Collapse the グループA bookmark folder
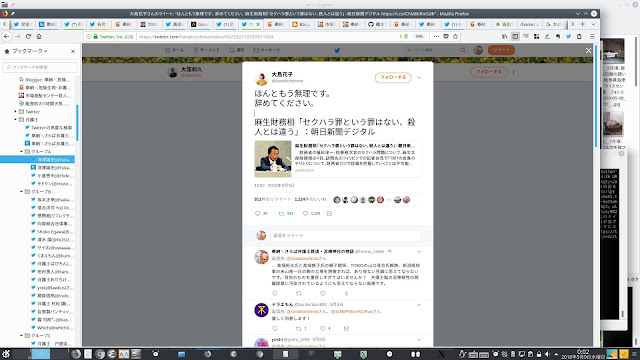 pyautogui.click(x=22, y=151)
